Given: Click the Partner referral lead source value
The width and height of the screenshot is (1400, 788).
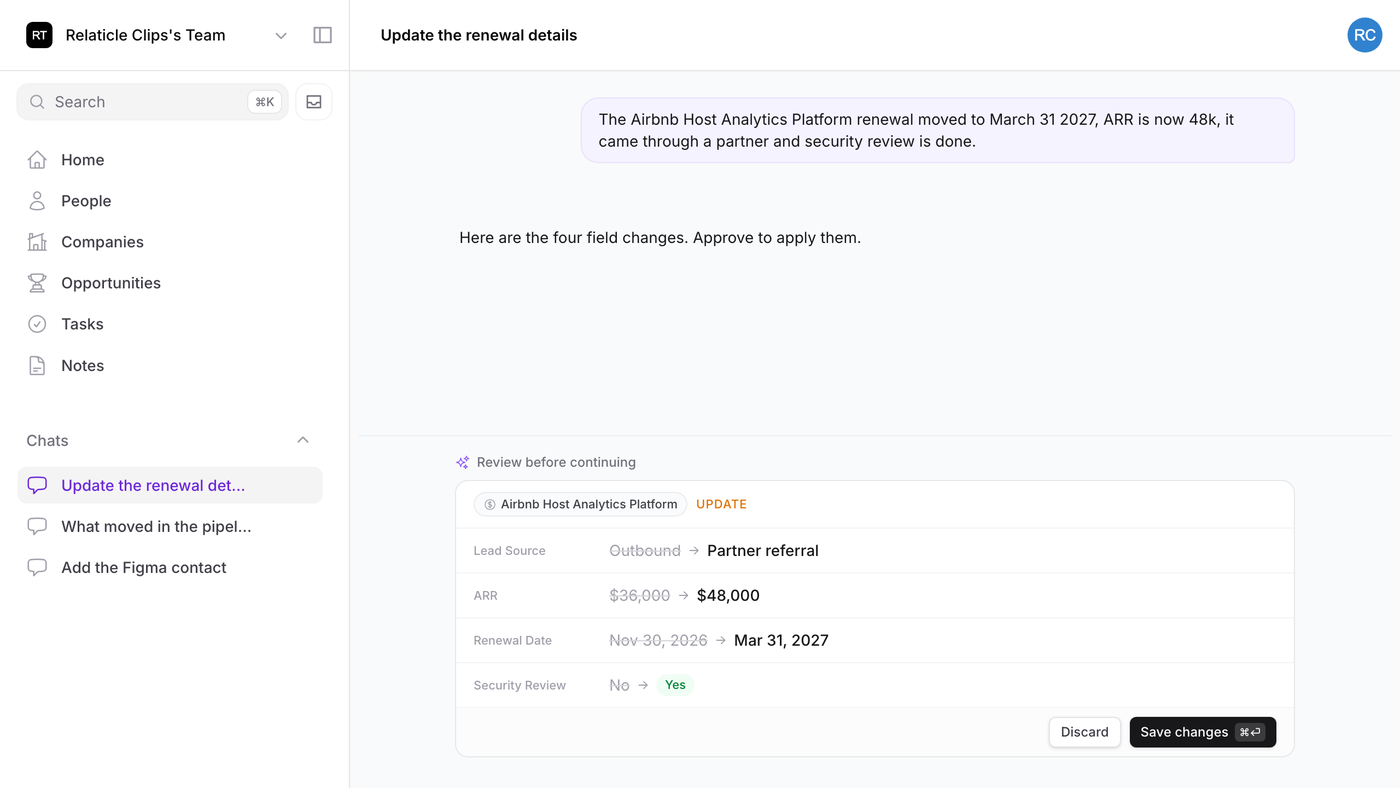Looking at the screenshot, I should pyautogui.click(x=763, y=550).
